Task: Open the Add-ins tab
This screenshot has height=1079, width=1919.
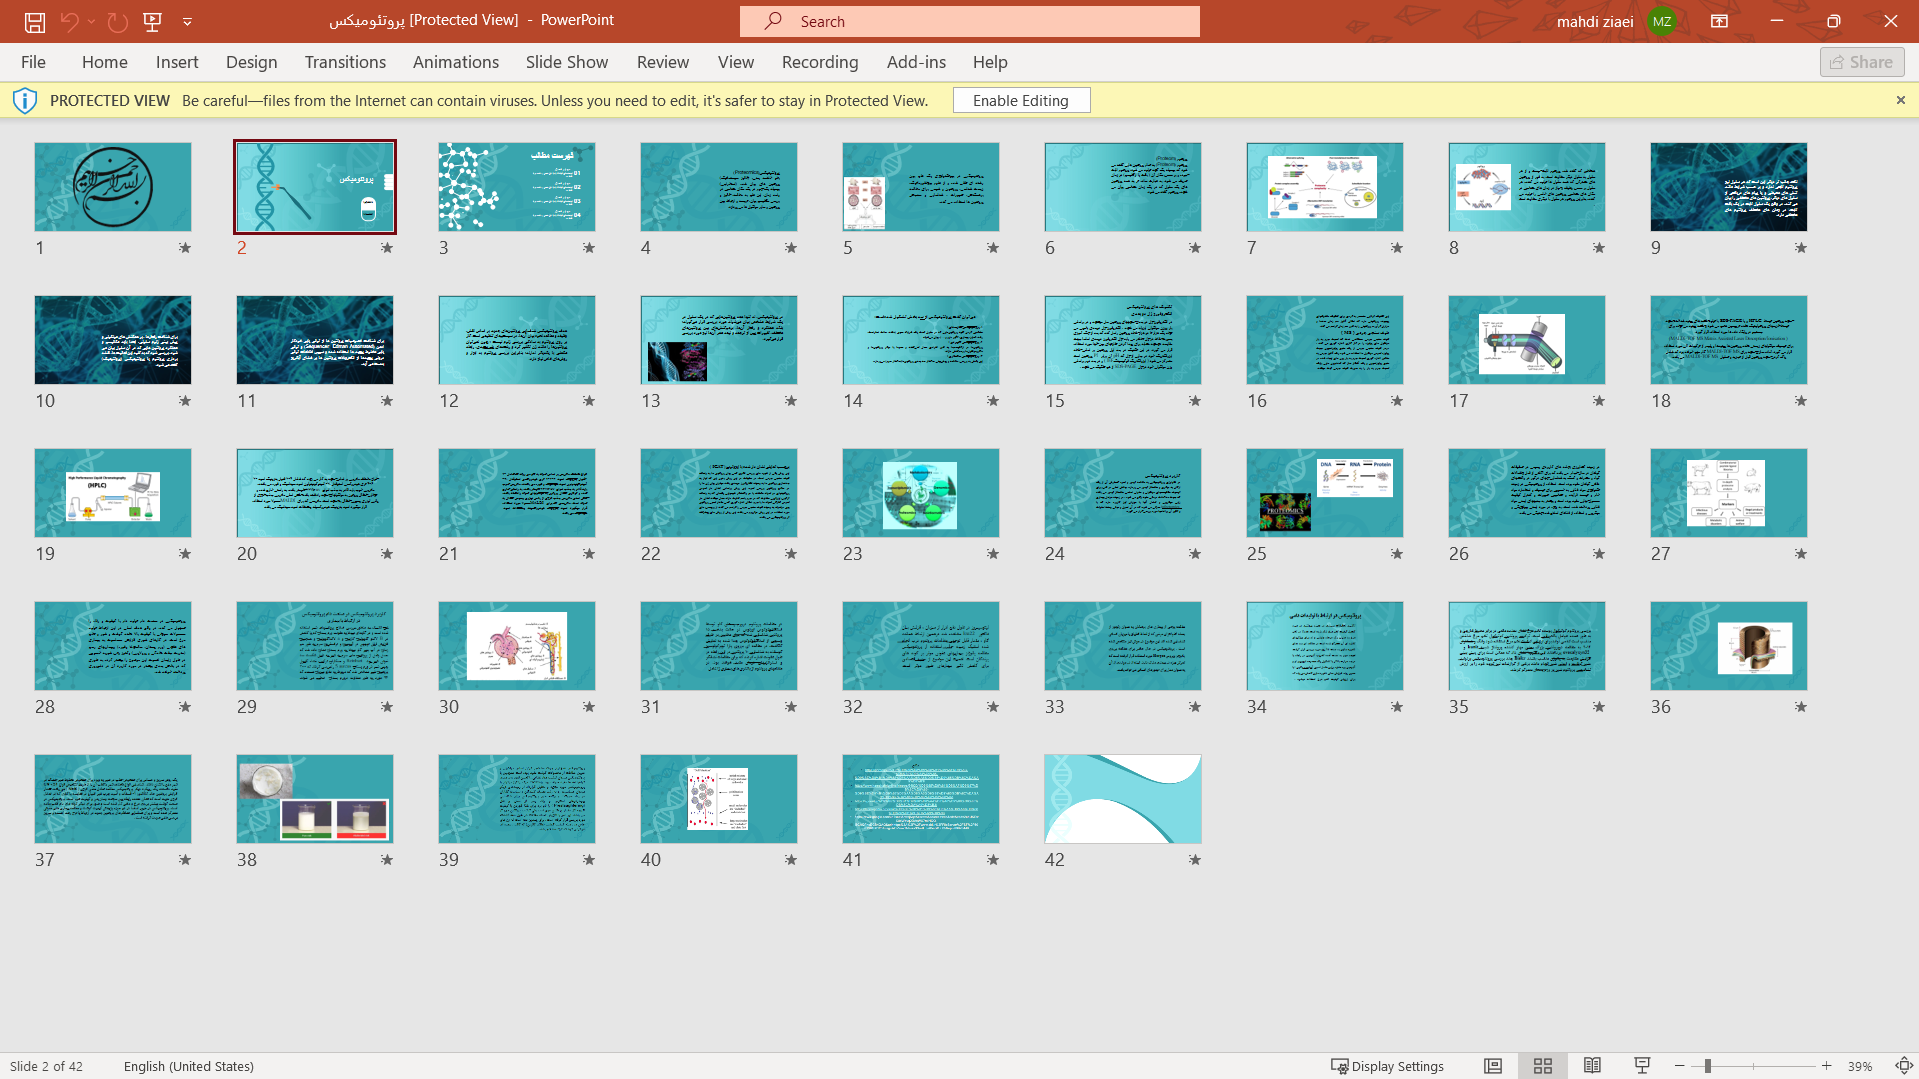Action: point(916,62)
